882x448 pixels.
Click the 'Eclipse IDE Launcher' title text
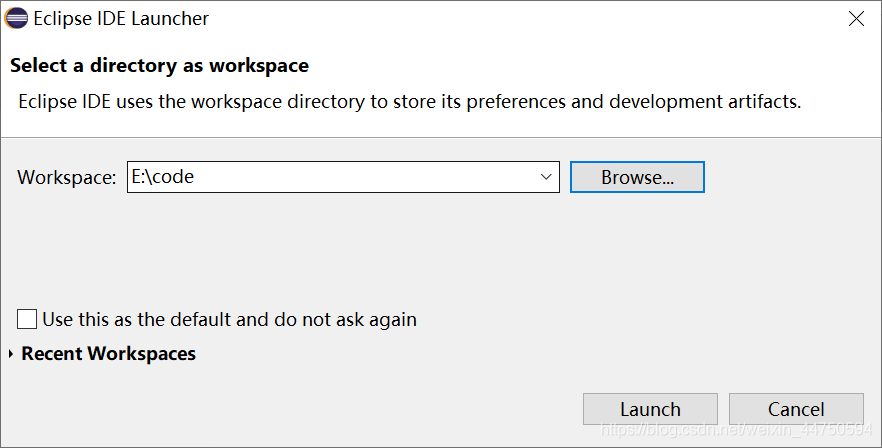point(121,18)
